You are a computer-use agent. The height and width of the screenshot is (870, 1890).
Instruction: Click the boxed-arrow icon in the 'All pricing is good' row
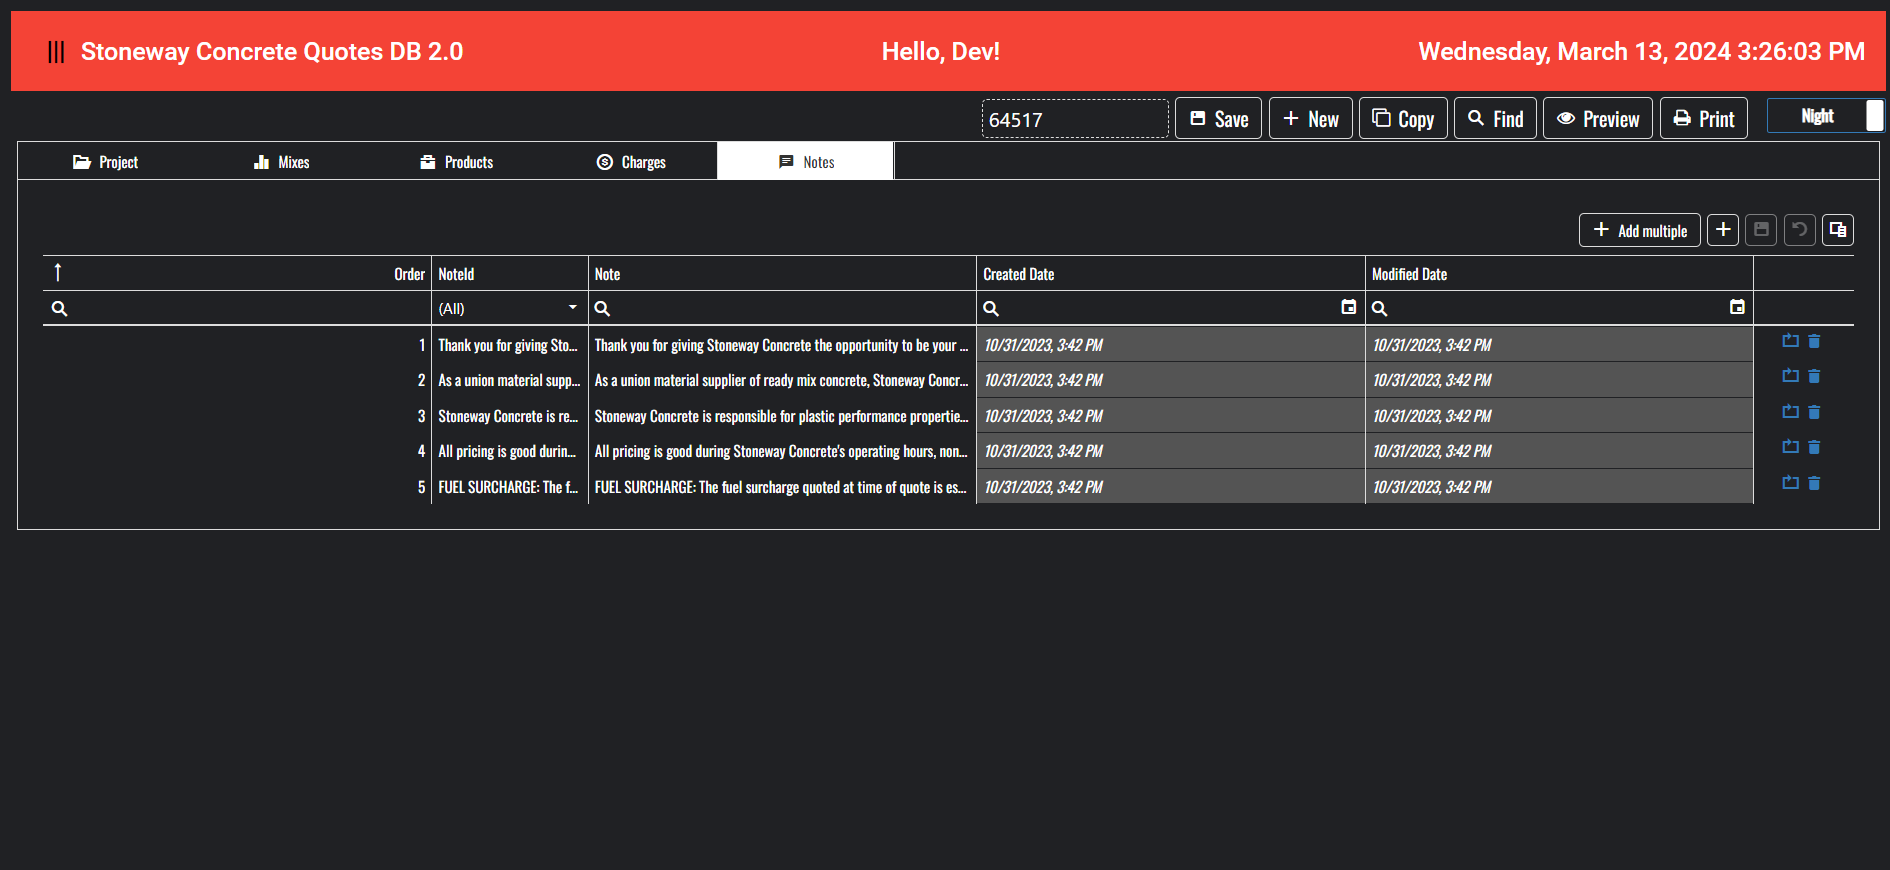(x=1790, y=447)
